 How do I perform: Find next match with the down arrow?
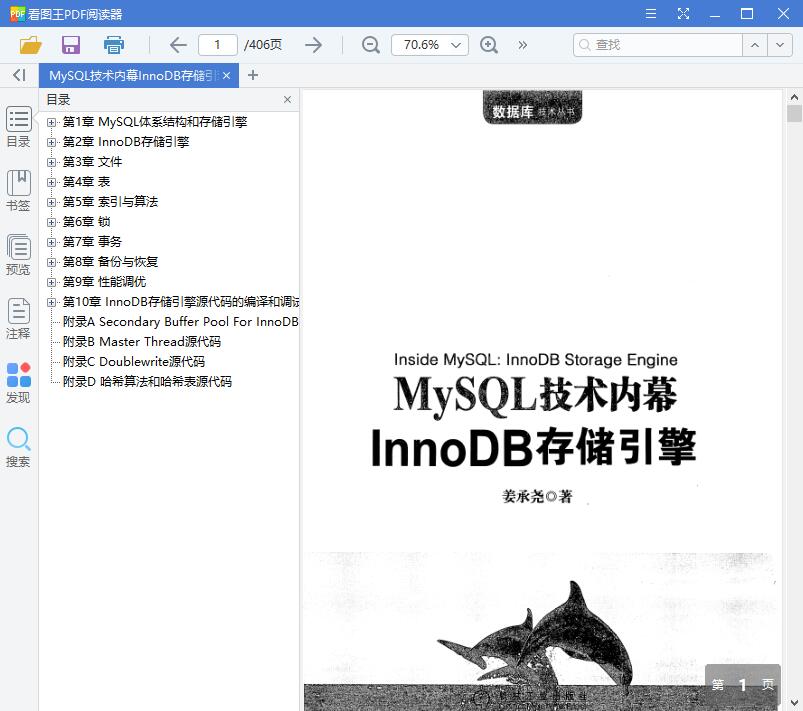coord(780,45)
